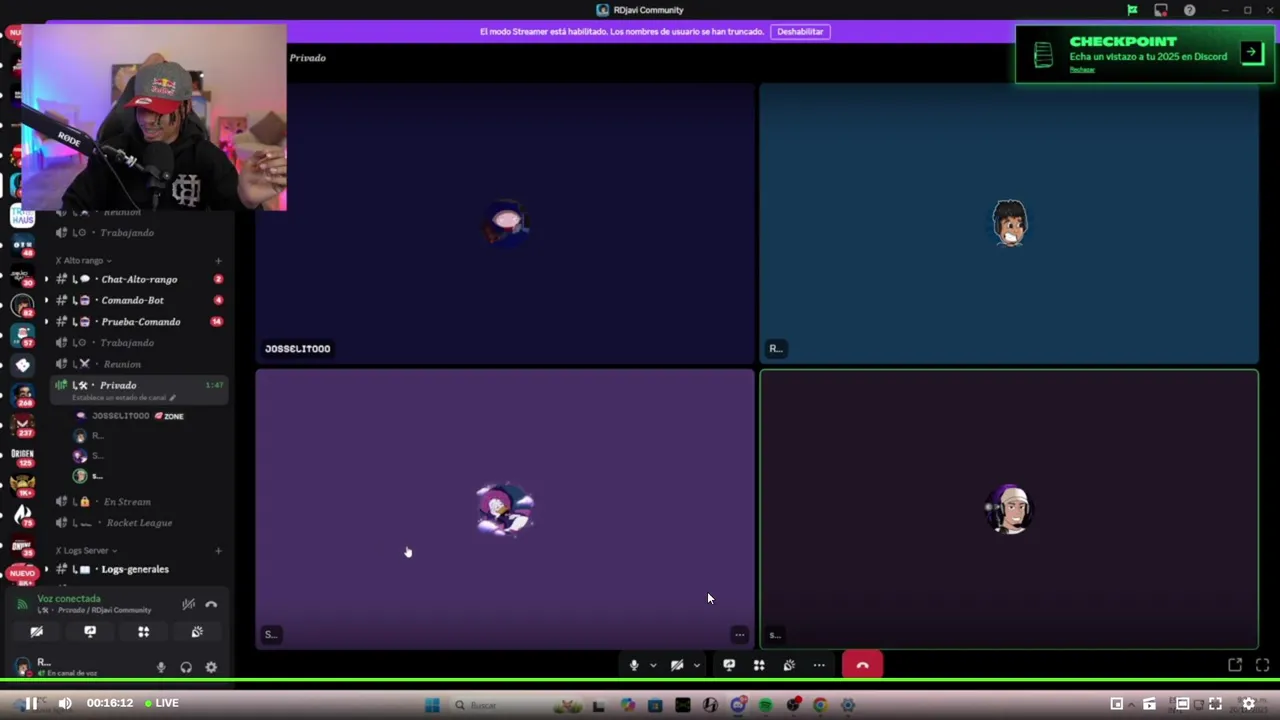The height and width of the screenshot is (720, 1280).
Task: Open more options in call control bar
Action: [819, 665]
